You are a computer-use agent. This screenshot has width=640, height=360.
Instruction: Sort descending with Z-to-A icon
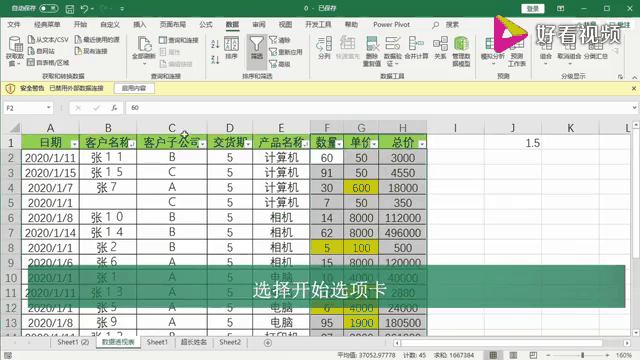coord(216,60)
